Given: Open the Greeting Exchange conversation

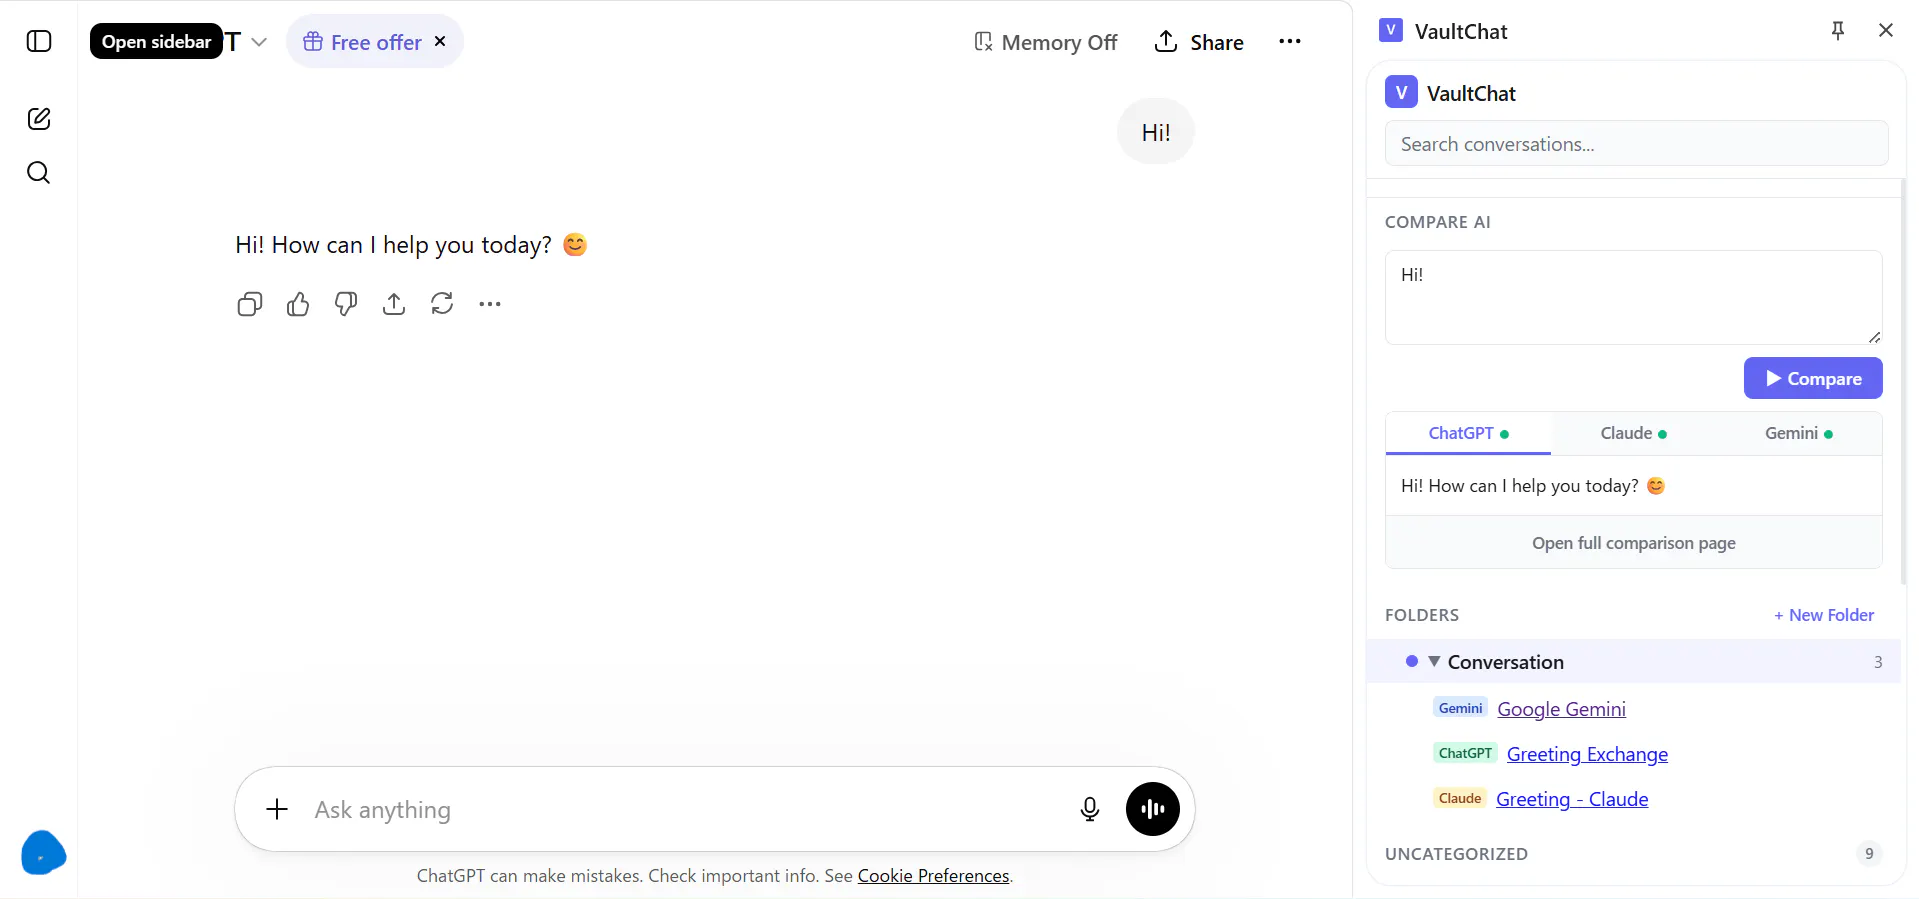Looking at the screenshot, I should coord(1587,754).
